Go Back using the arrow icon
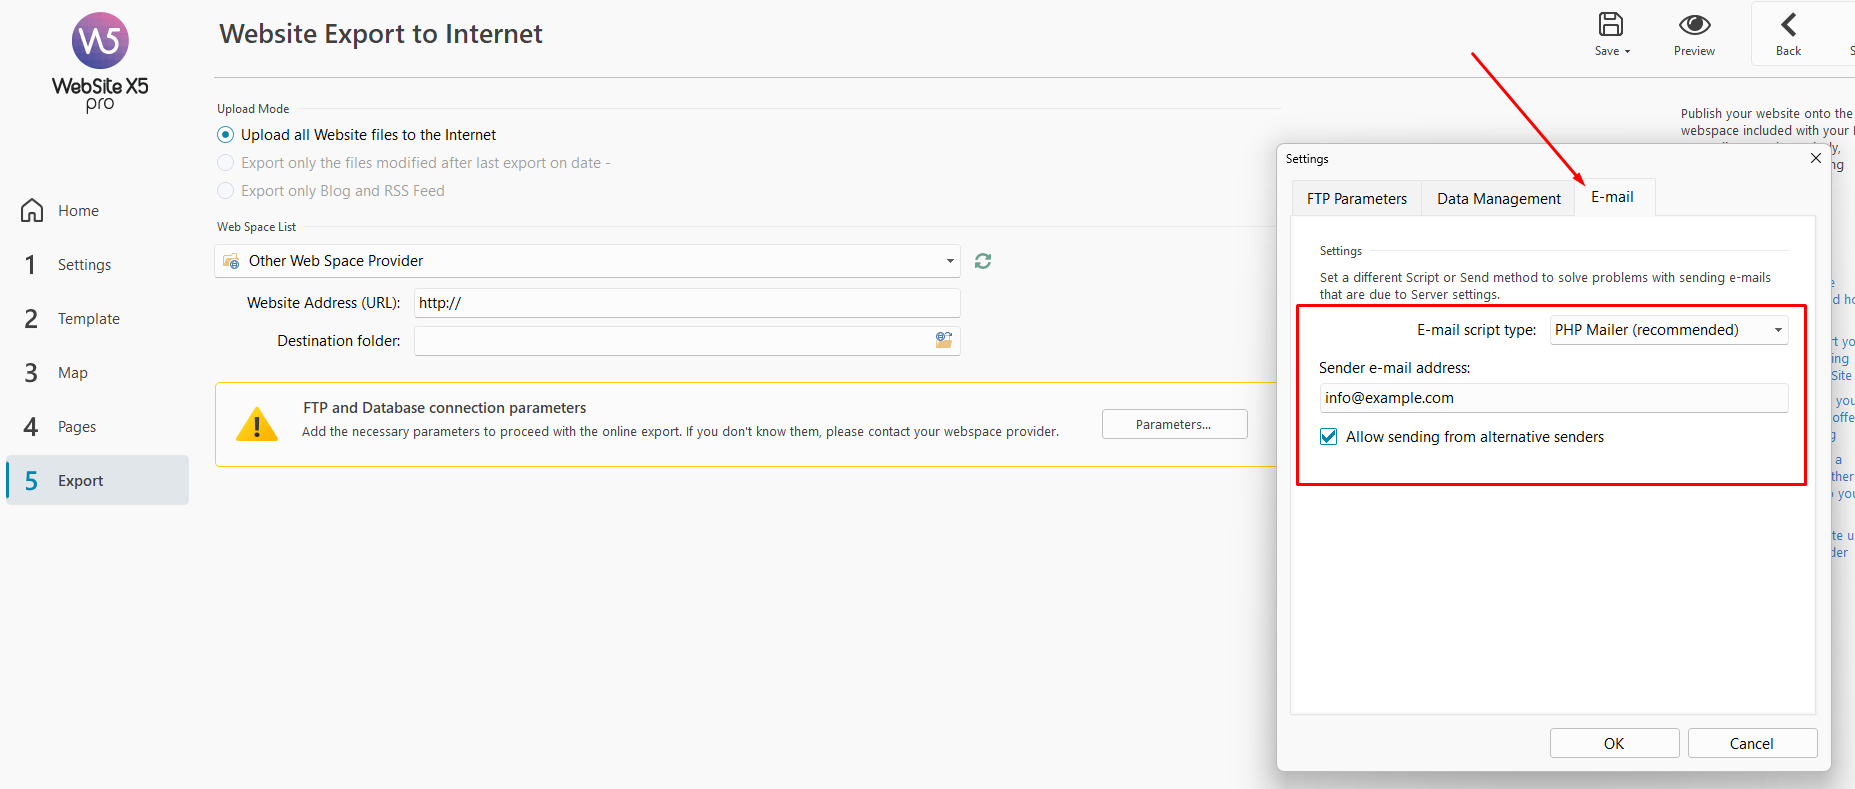The width and height of the screenshot is (1855, 789). coord(1788,25)
